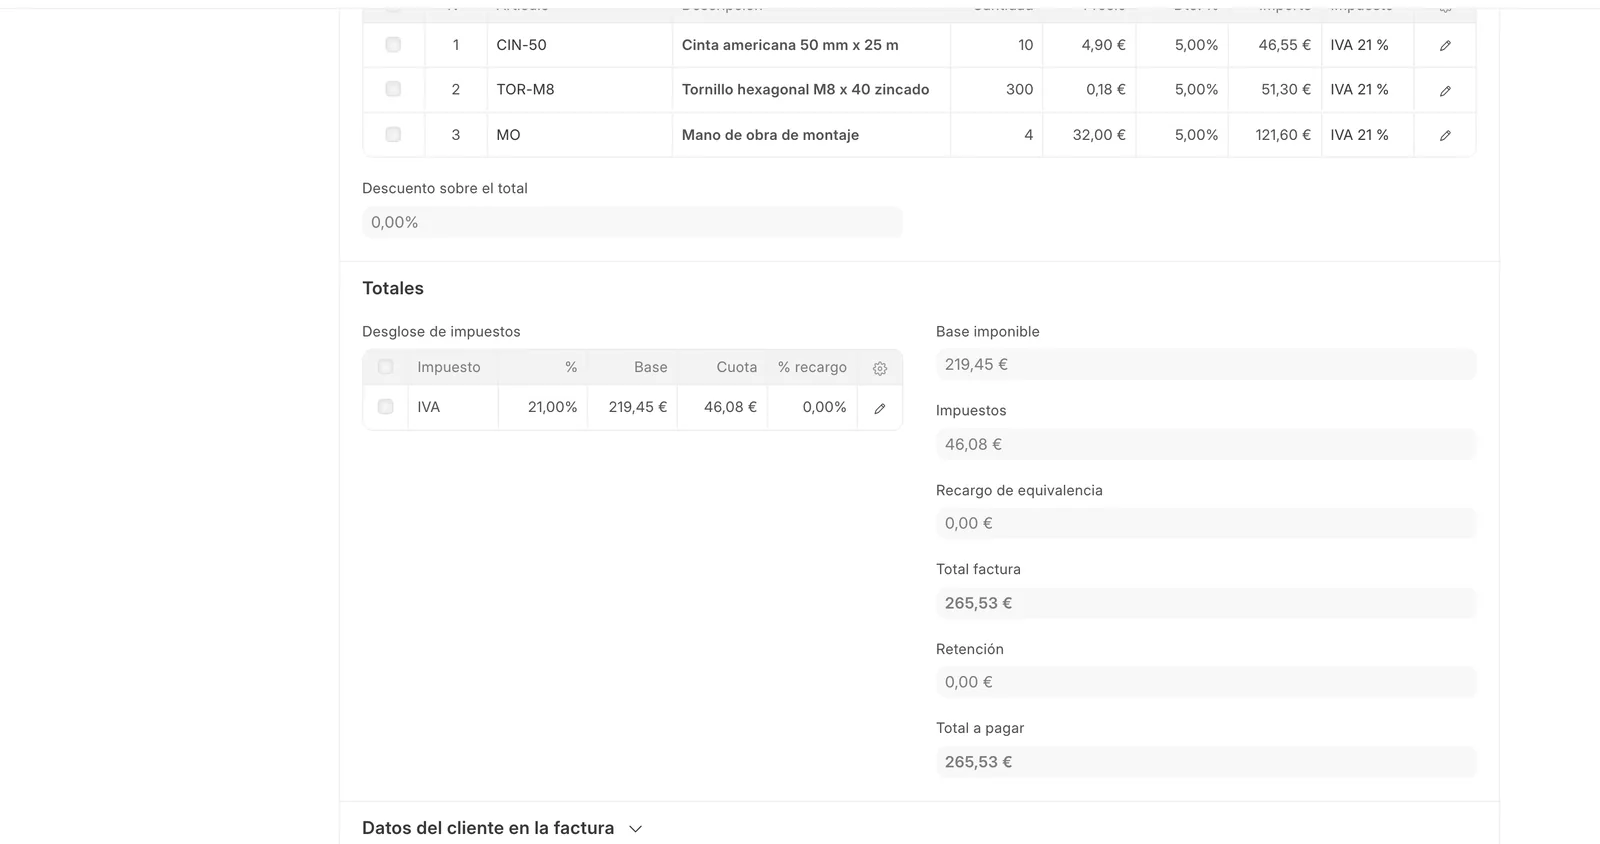Click quantity 10 in the CIN-50 row
1600x844 pixels.
[1025, 45]
